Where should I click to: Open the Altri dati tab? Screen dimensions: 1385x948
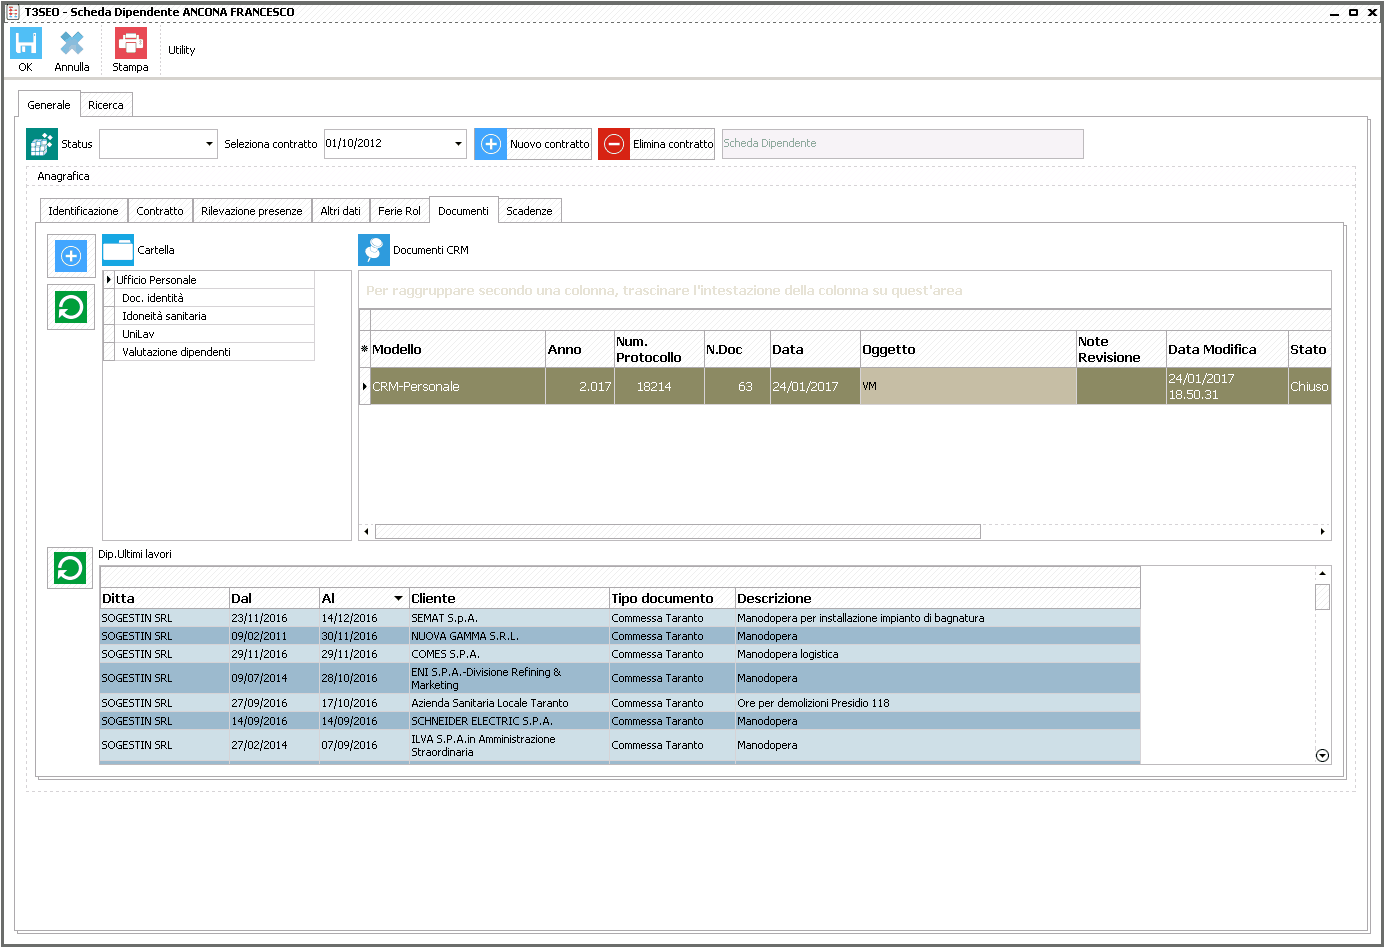point(340,211)
